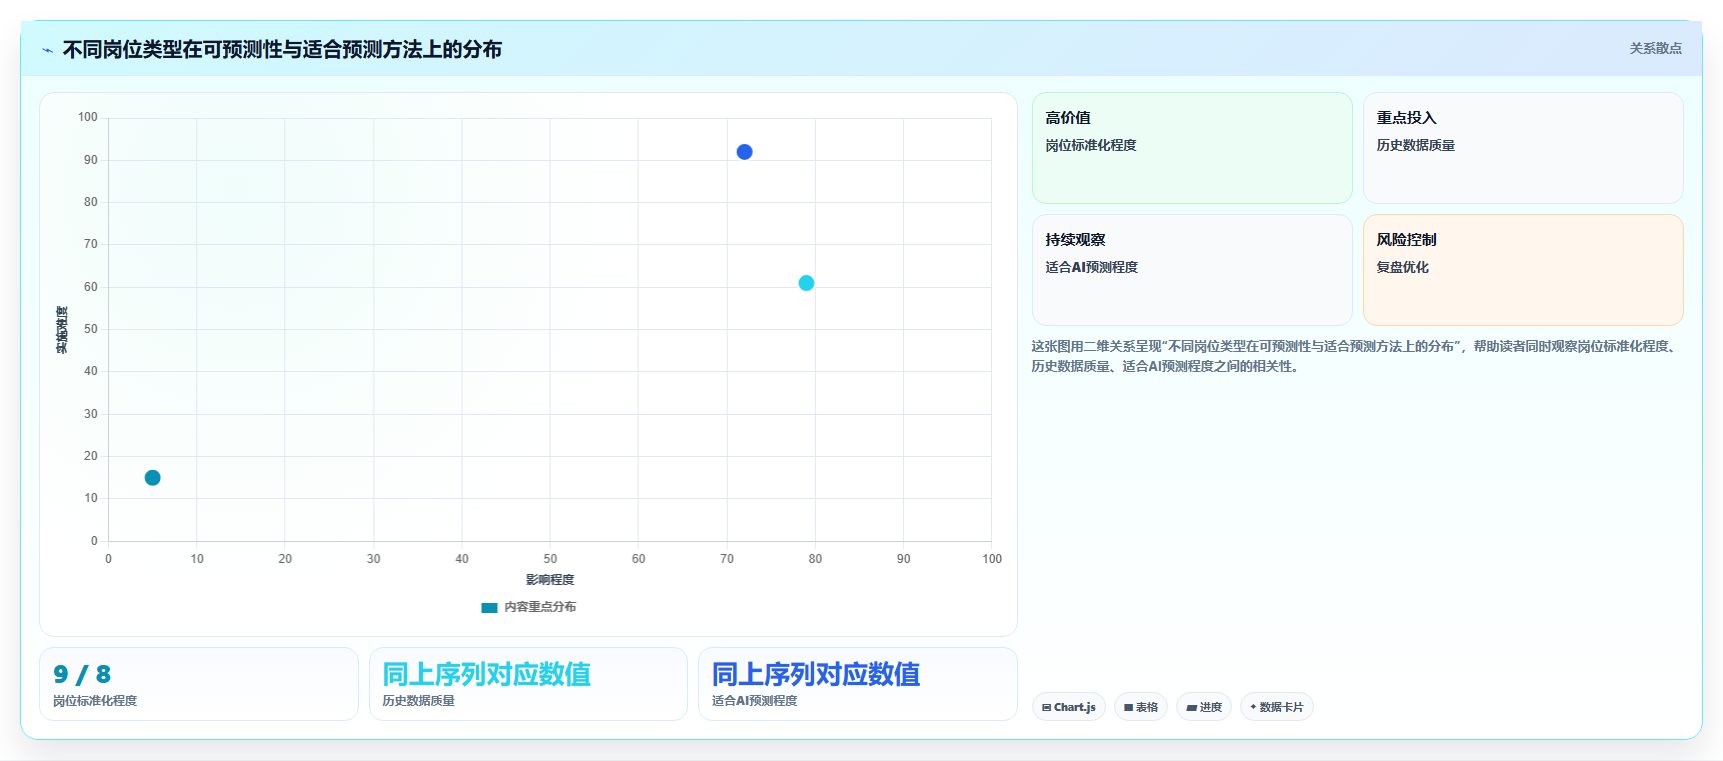Screen dimensions: 1723x761
Task: Click the 适合AI预测程度 stat card label
Action: (x=755, y=701)
